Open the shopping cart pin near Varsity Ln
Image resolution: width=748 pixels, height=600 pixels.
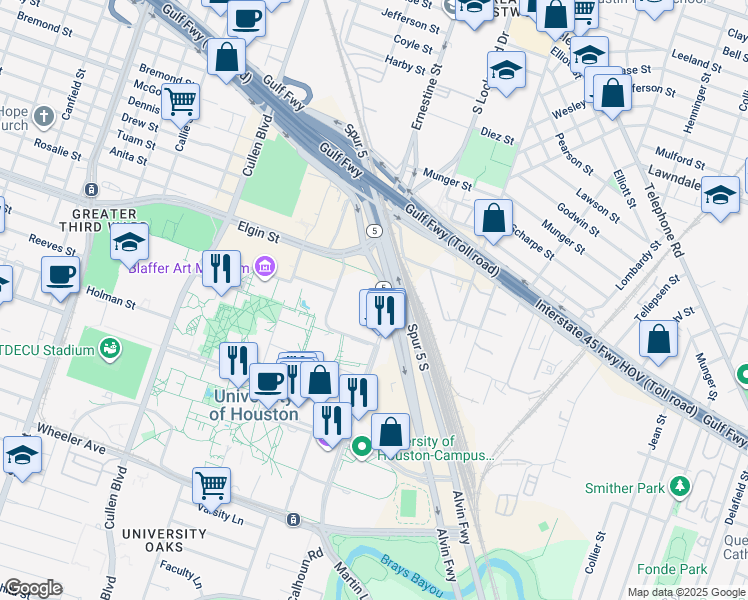[211, 485]
